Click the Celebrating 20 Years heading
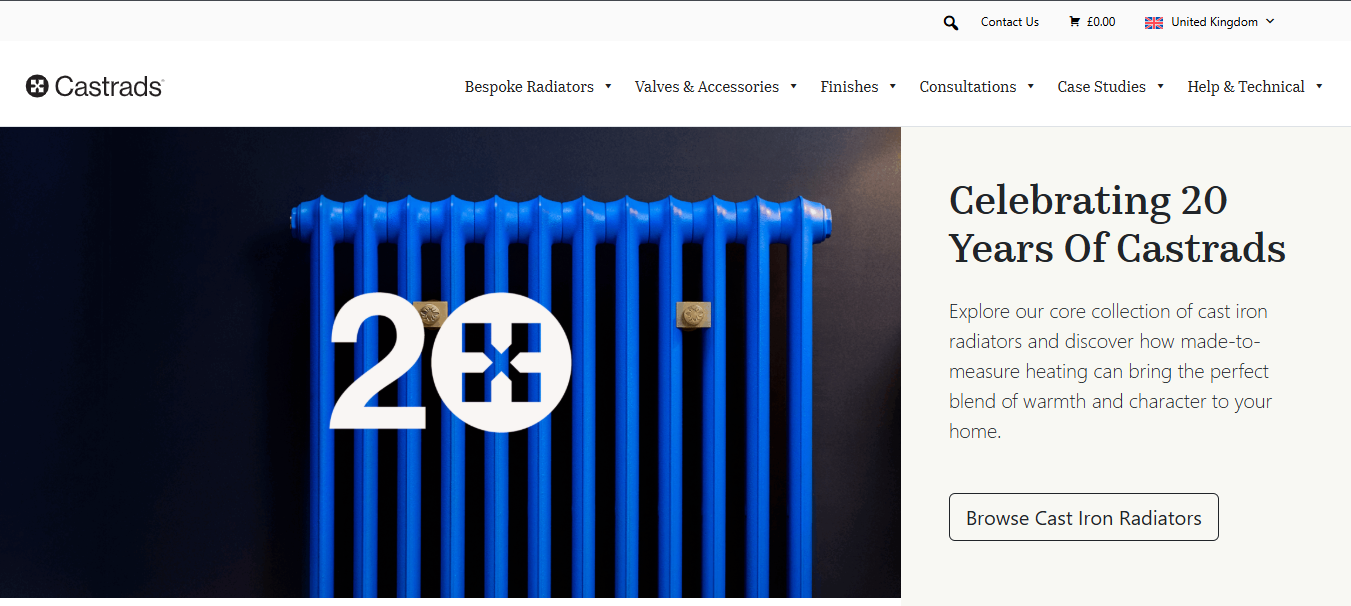The height and width of the screenshot is (606, 1351). [1117, 224]
